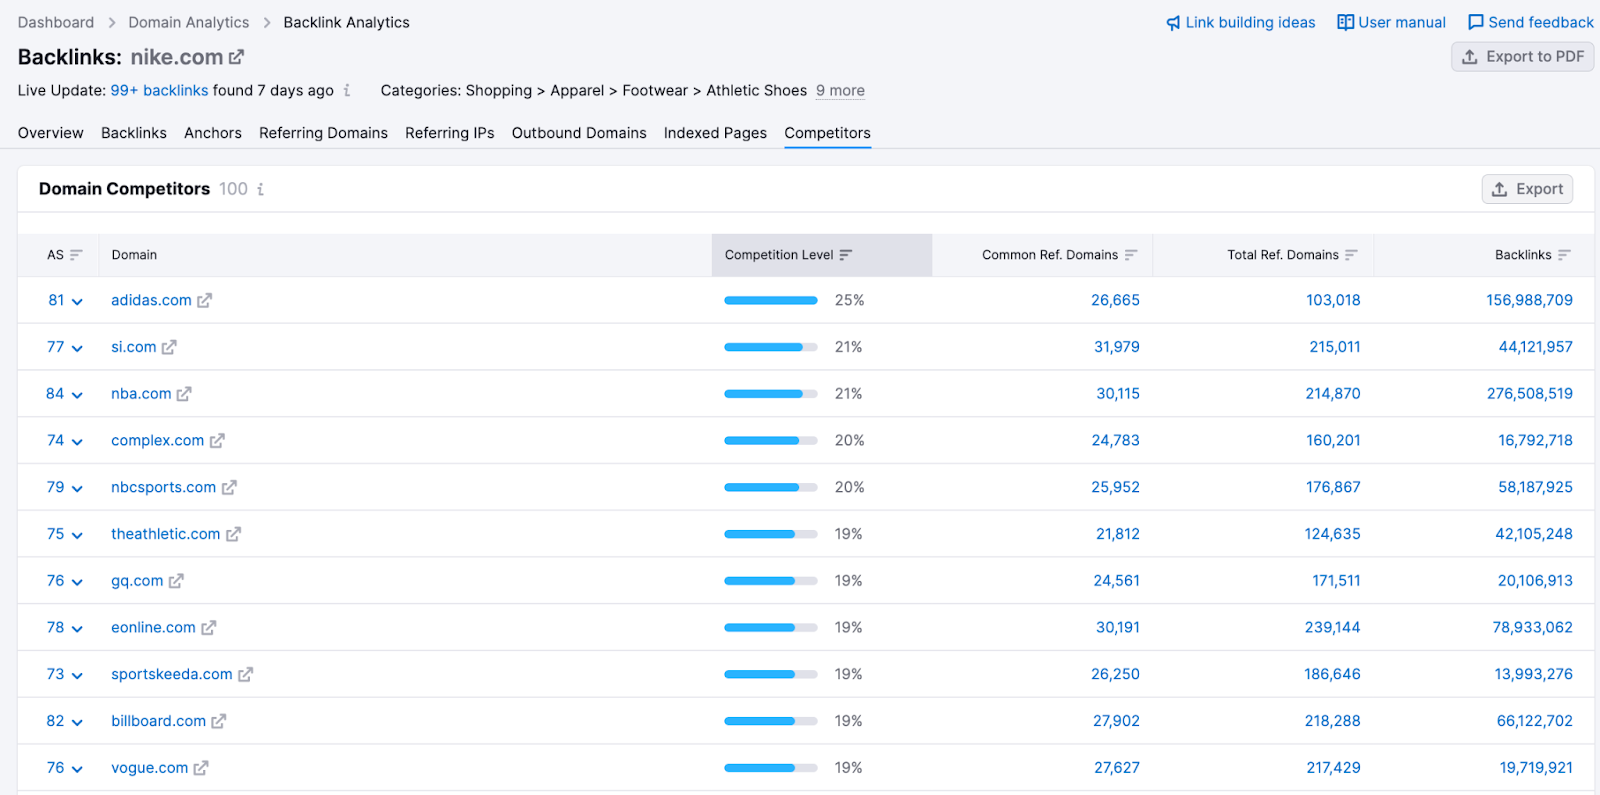Click vogue.com competition level bar
1600x795 pixels.
[x=771, y=768]
